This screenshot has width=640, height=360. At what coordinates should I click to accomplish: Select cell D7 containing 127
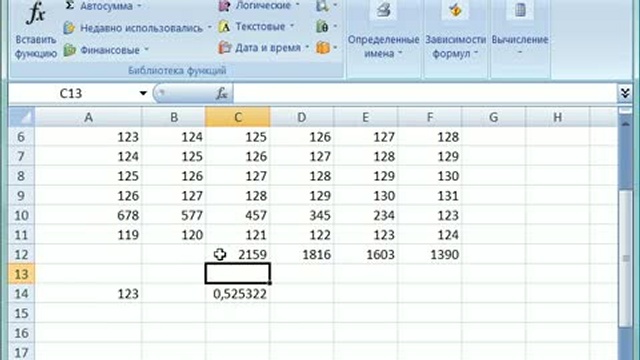[302, 156]
